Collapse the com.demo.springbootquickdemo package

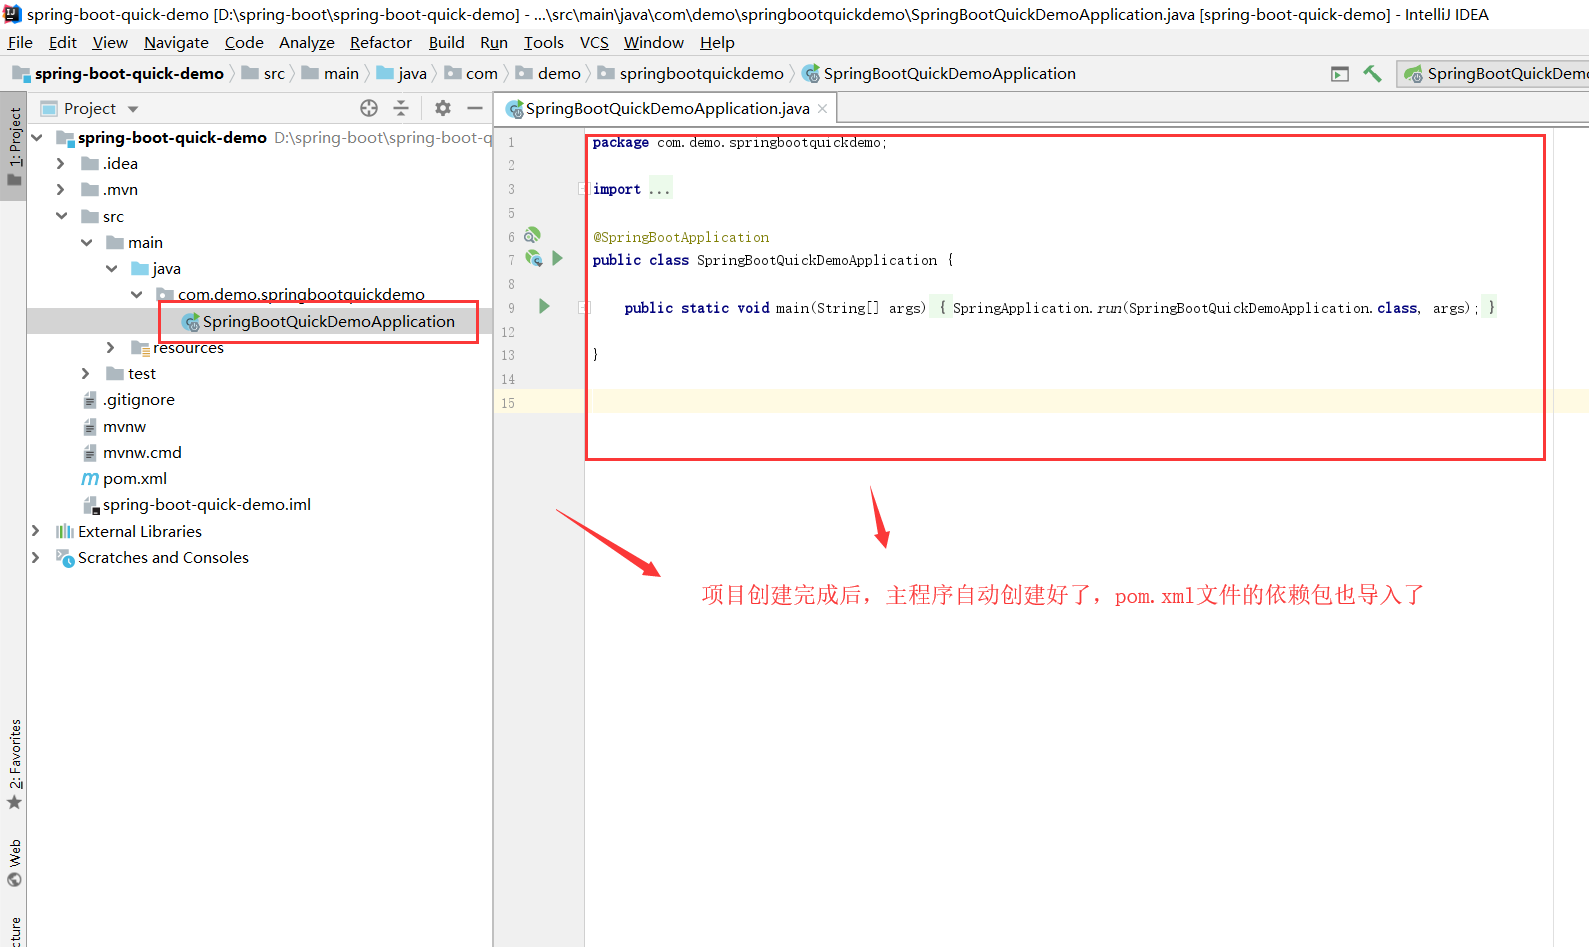pos(136,294)
